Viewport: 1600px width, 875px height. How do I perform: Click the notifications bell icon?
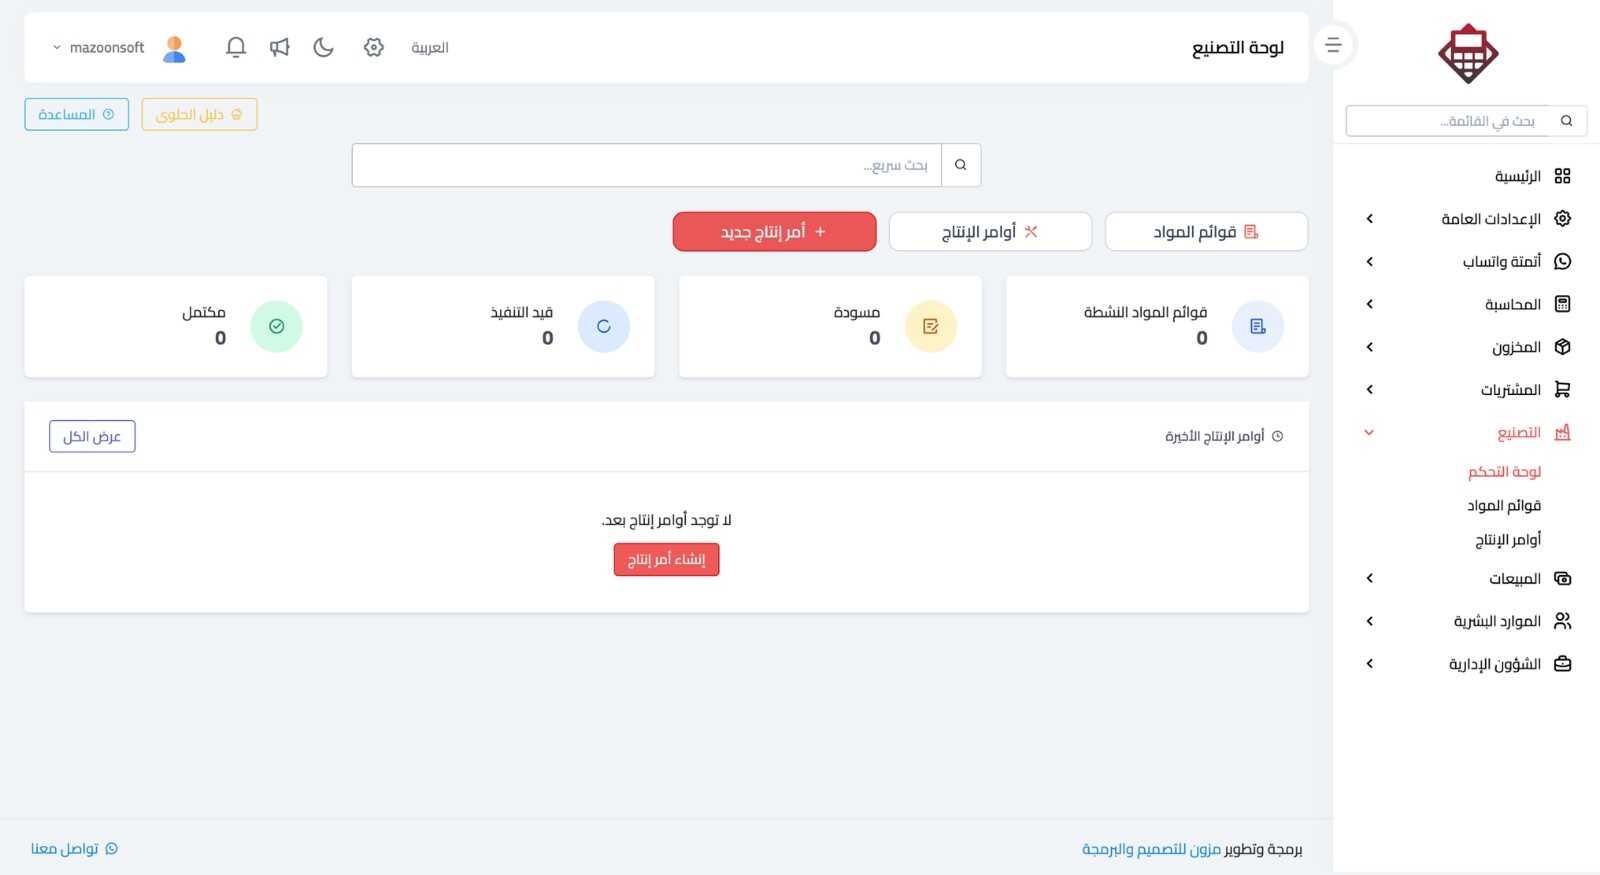click(x=236, y=47)
